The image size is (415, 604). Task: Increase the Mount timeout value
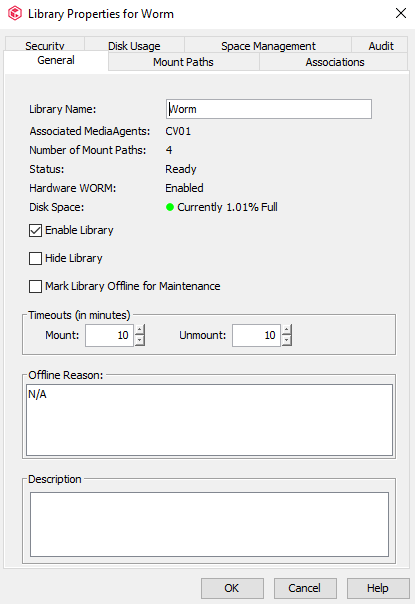pos(140,330)
